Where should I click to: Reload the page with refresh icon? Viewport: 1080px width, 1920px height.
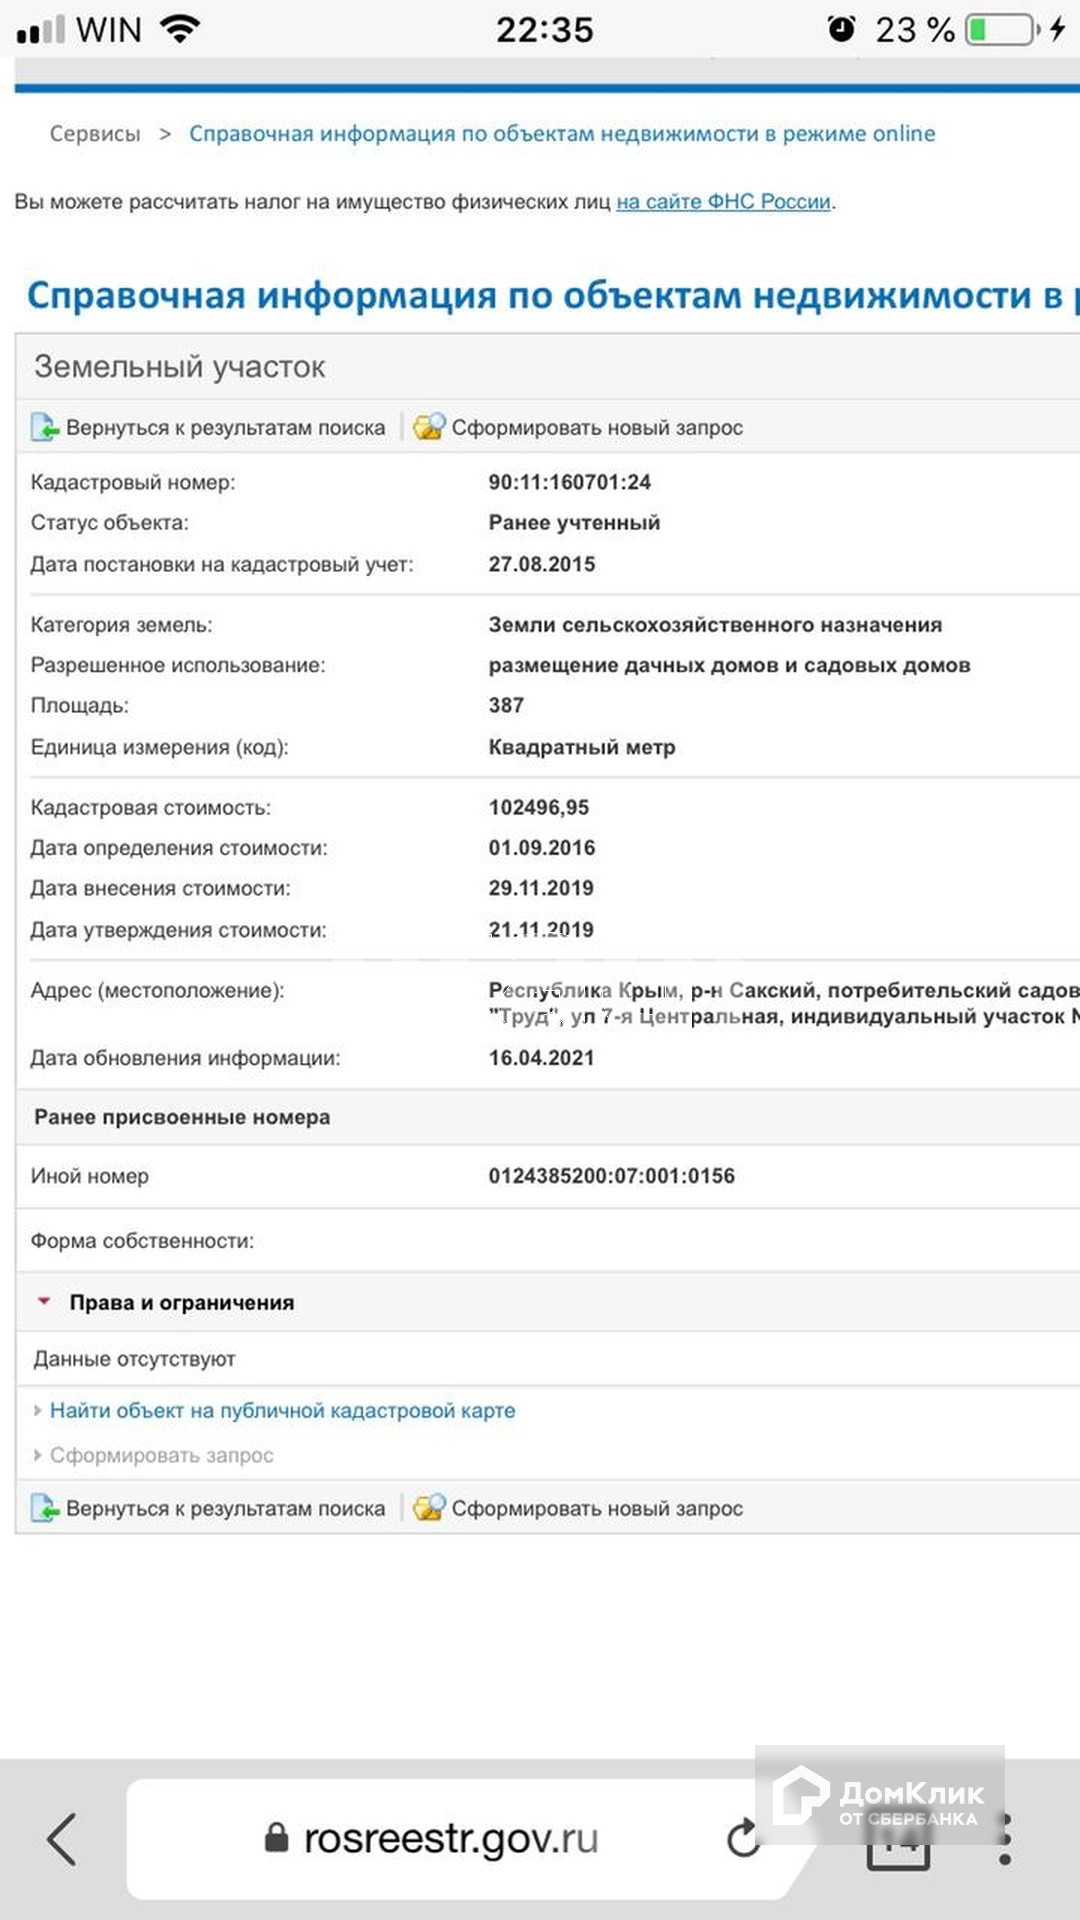tap(742, 1838)
